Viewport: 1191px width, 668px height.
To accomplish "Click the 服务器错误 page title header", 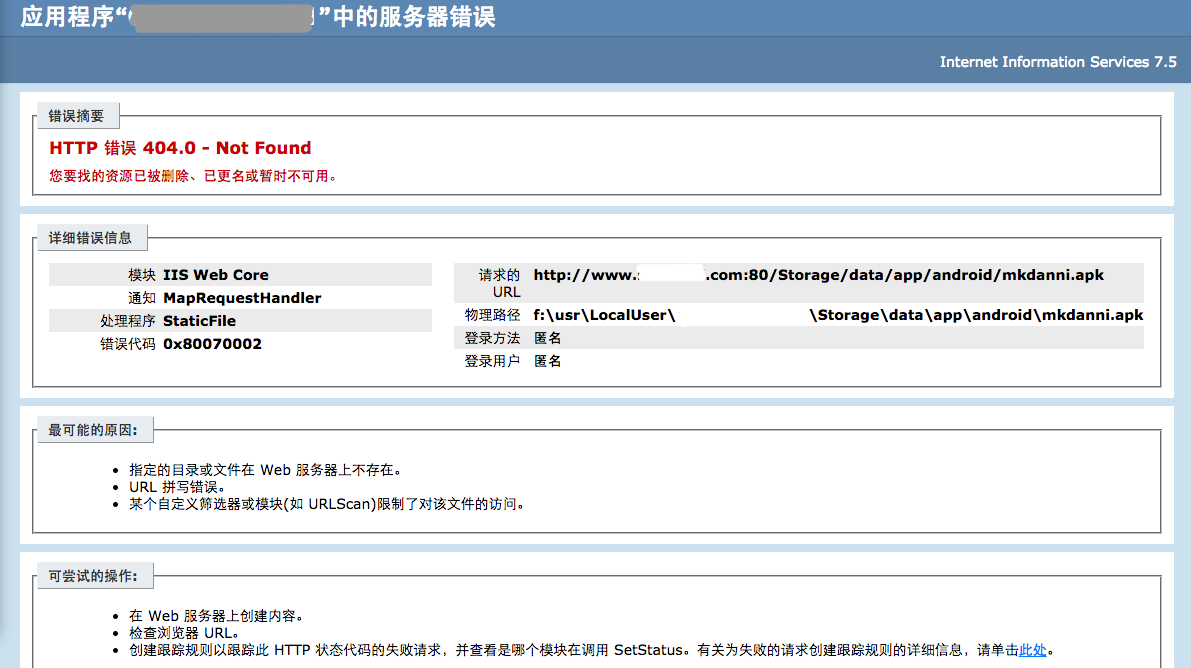I will point(257,17).
